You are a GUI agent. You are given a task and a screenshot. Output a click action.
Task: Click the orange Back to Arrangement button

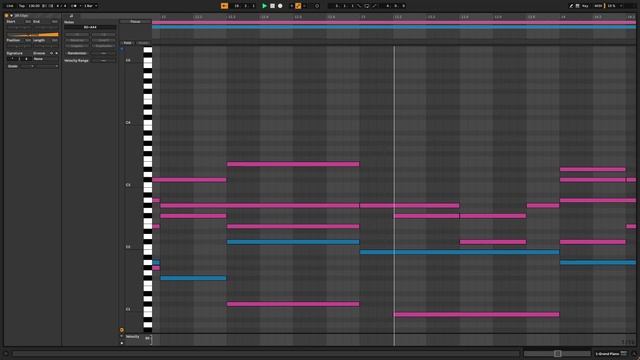(x=224, y=6)
